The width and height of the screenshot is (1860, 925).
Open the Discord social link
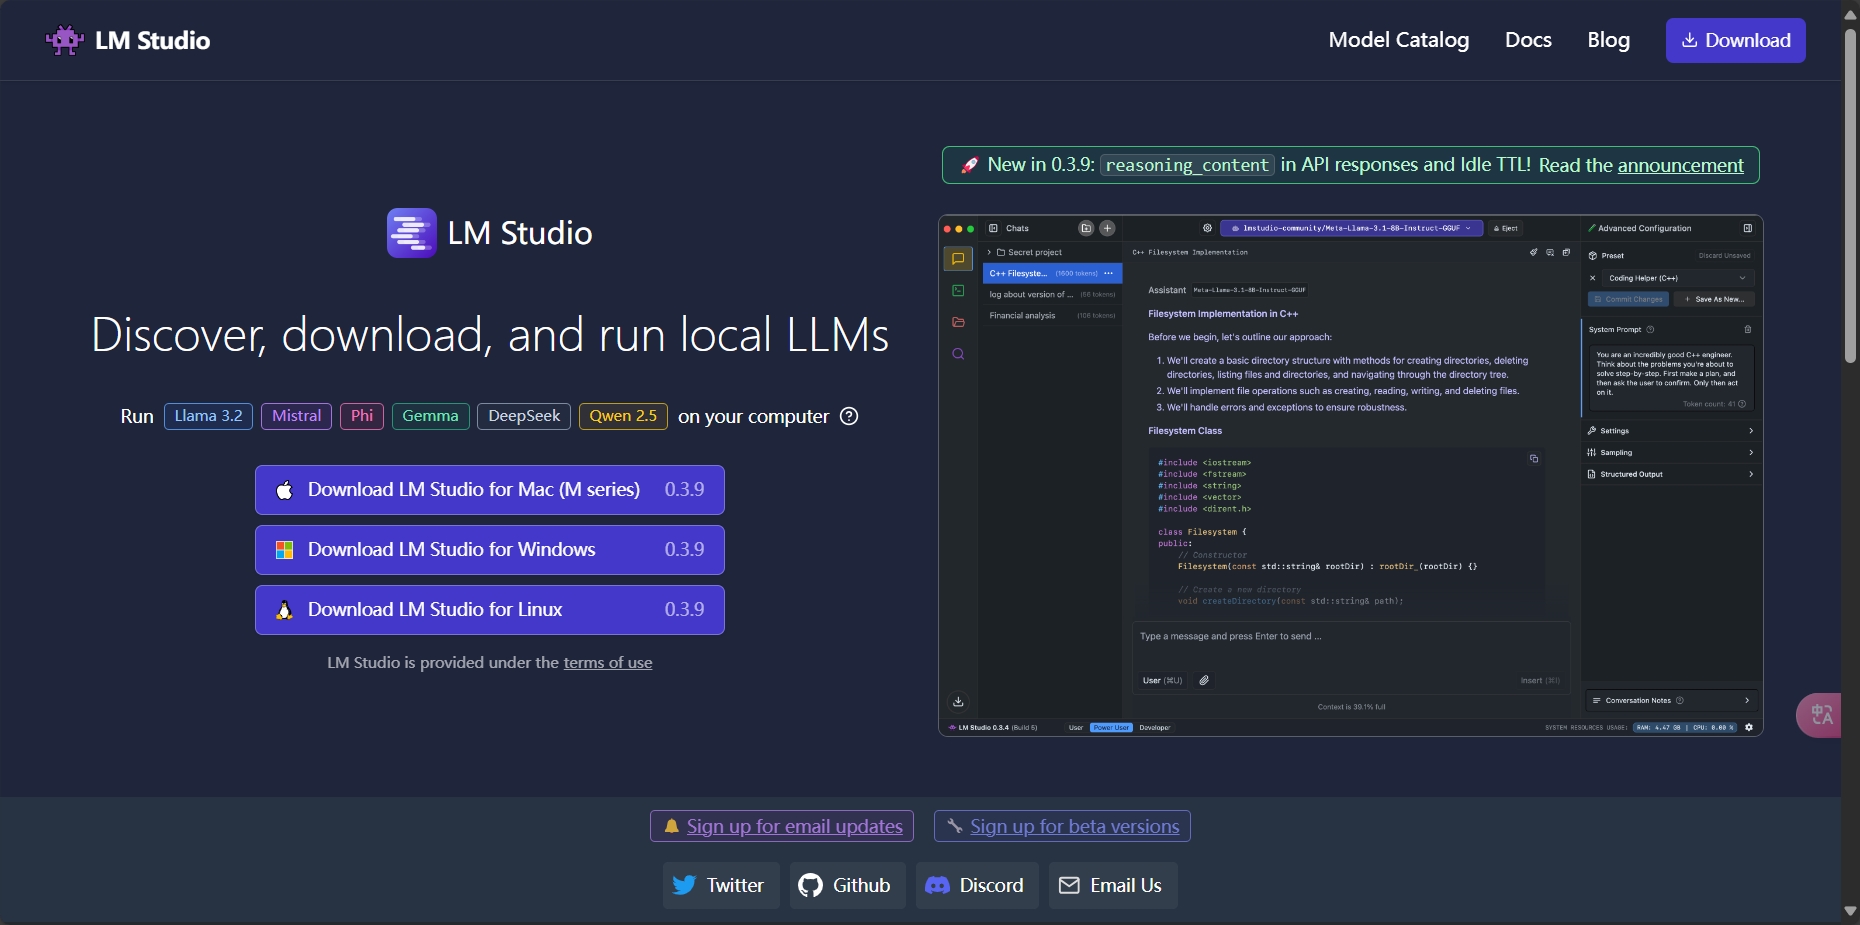coord(977,885)
